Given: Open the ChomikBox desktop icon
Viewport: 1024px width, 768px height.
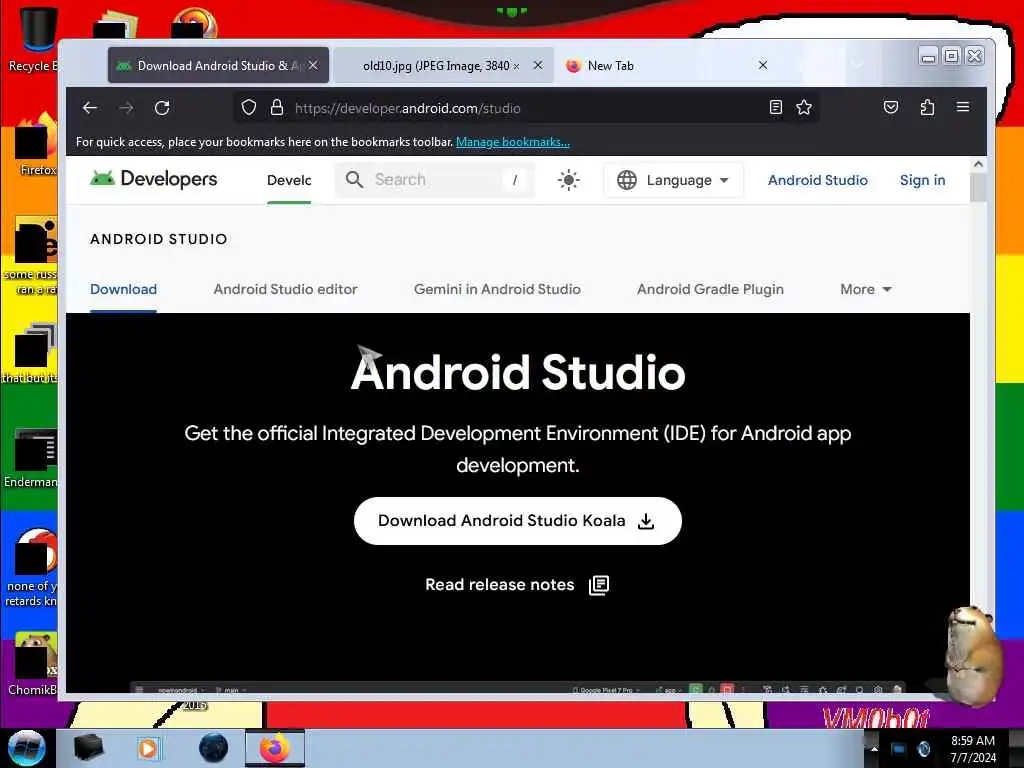Looking at the screenshot, I should (33, 664).
